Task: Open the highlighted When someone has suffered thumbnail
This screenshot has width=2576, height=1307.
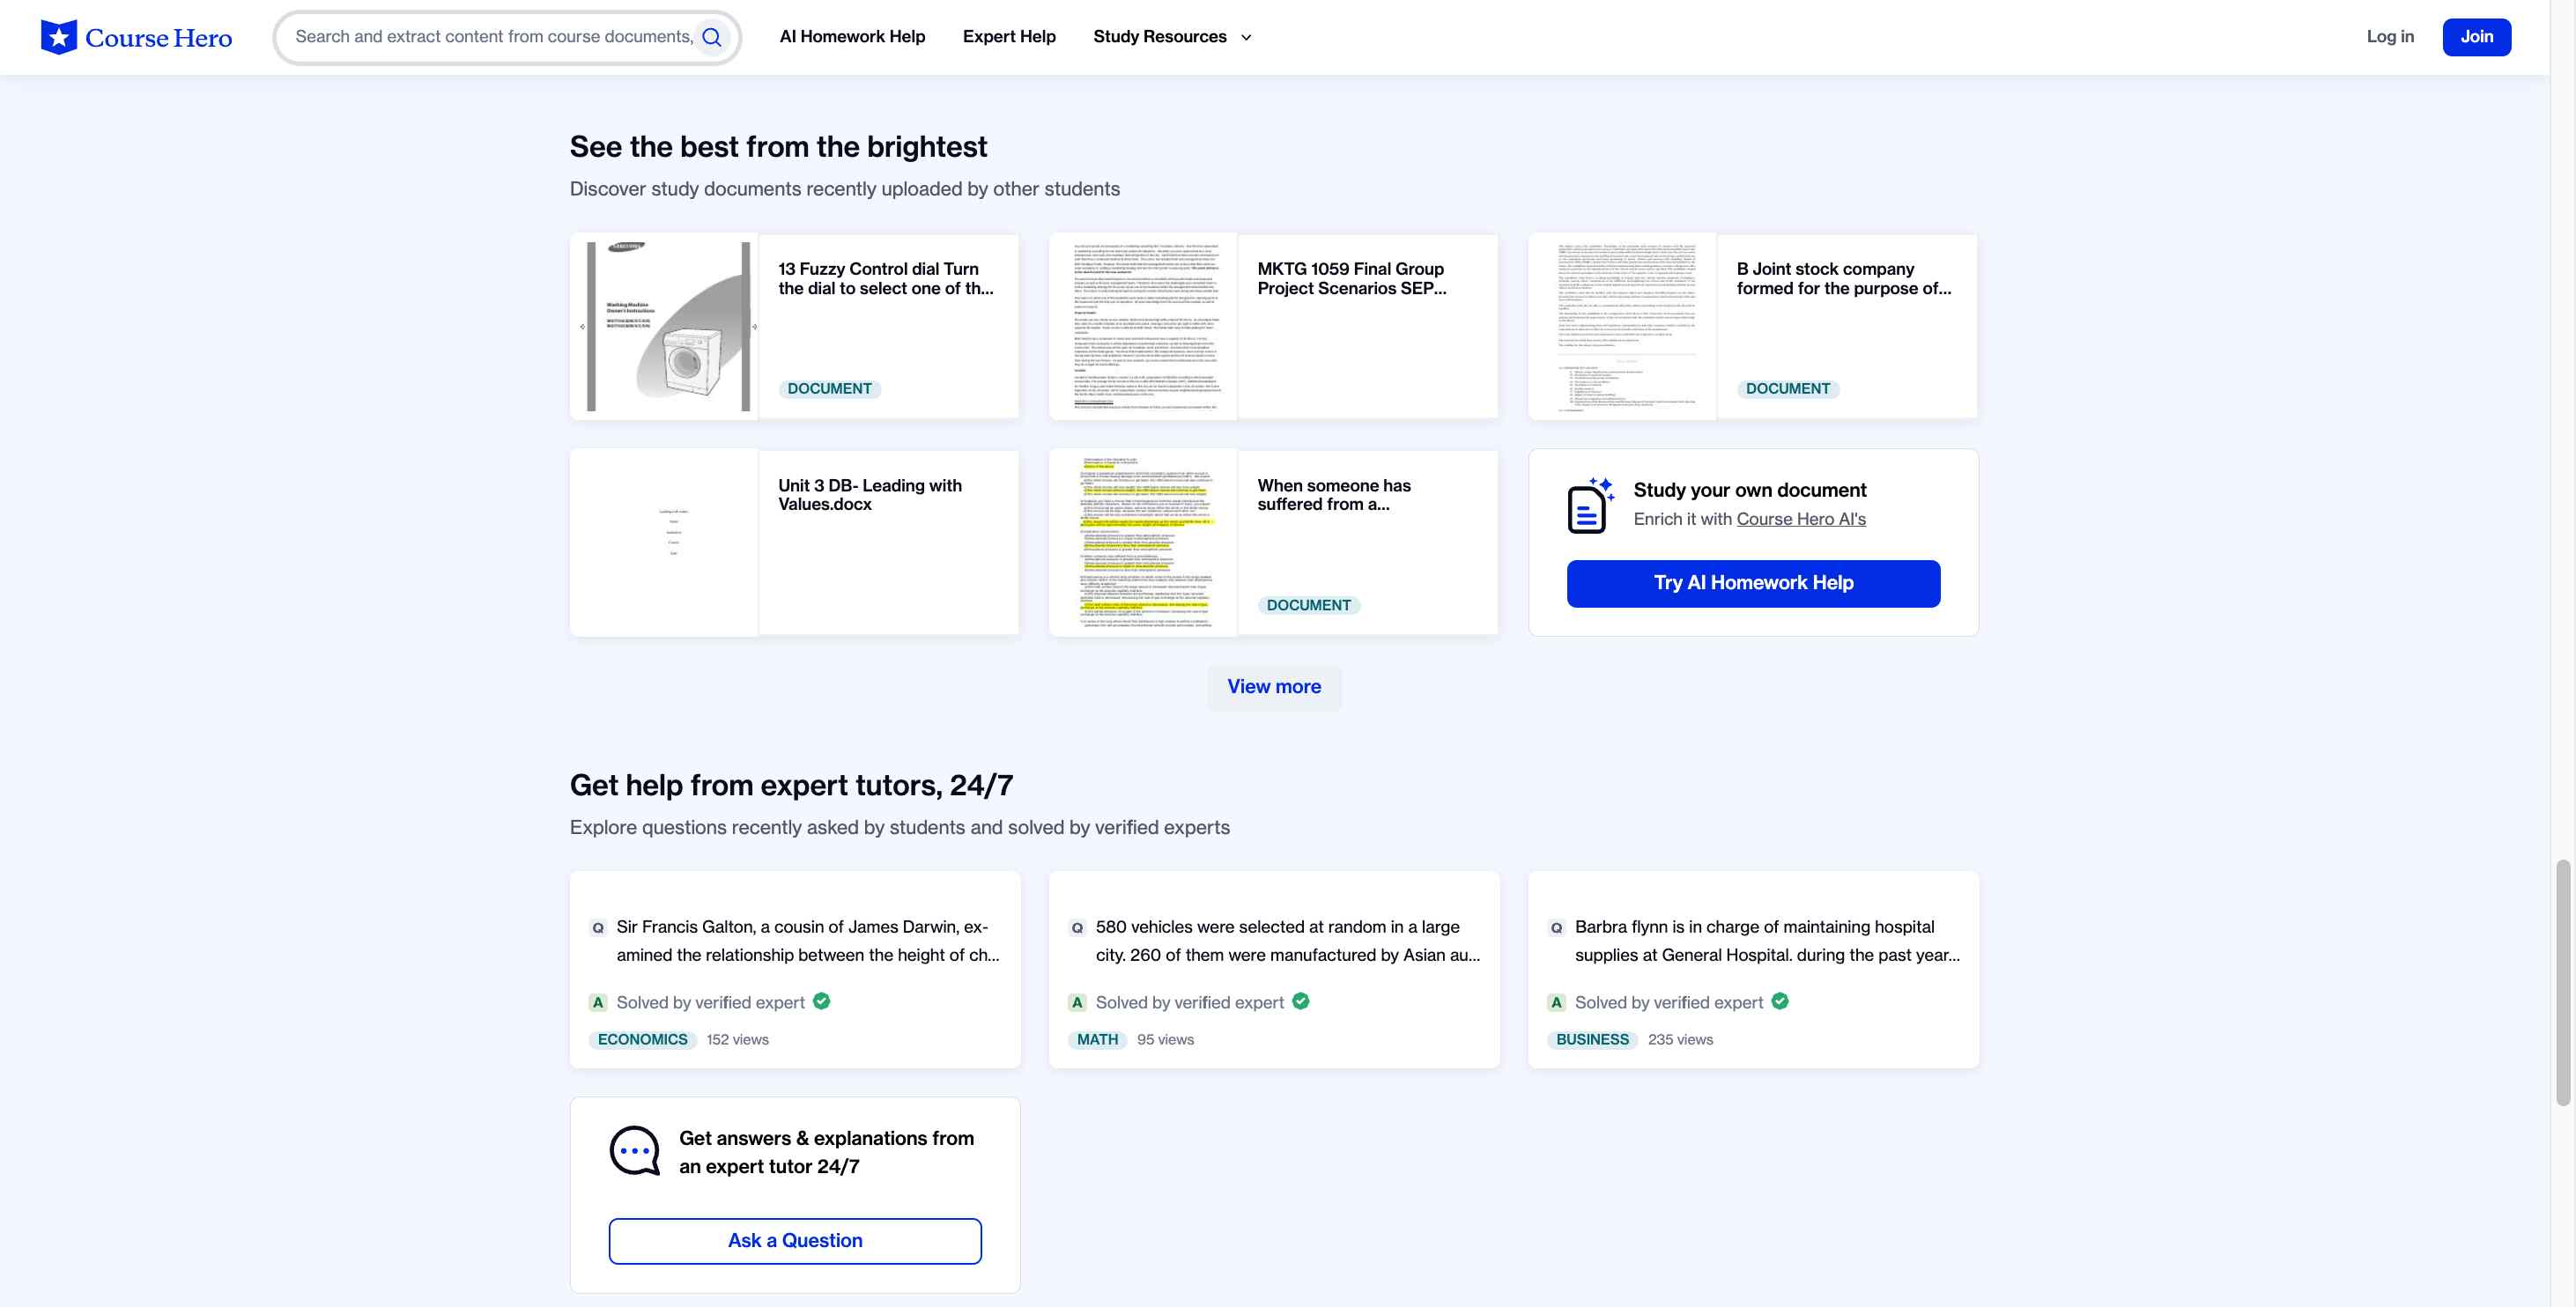Action: click(1143, 542)
